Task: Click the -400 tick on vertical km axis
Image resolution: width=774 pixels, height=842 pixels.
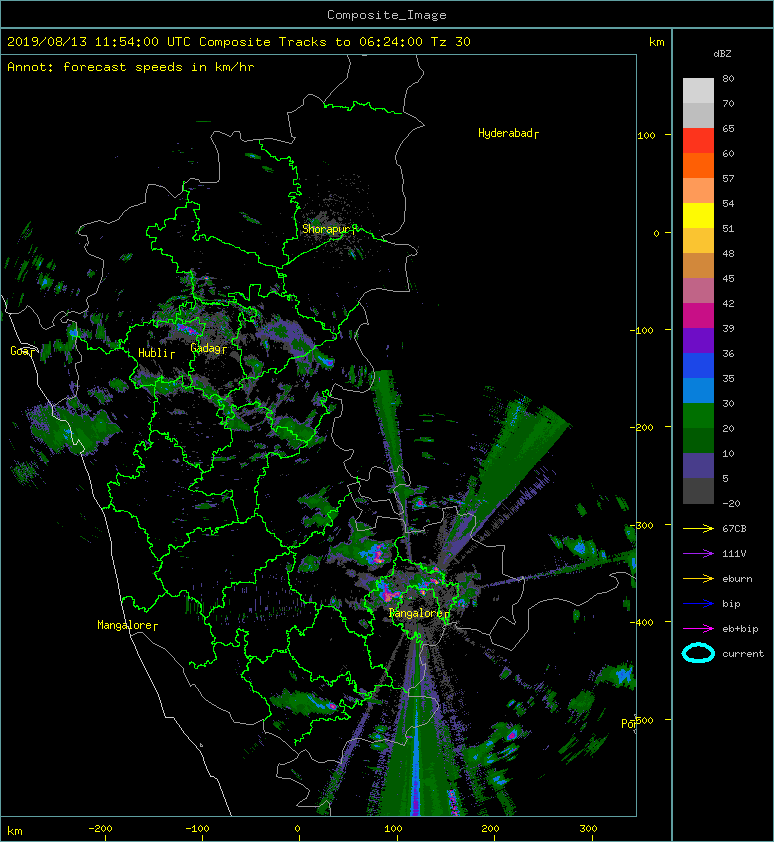Action: 642,623
